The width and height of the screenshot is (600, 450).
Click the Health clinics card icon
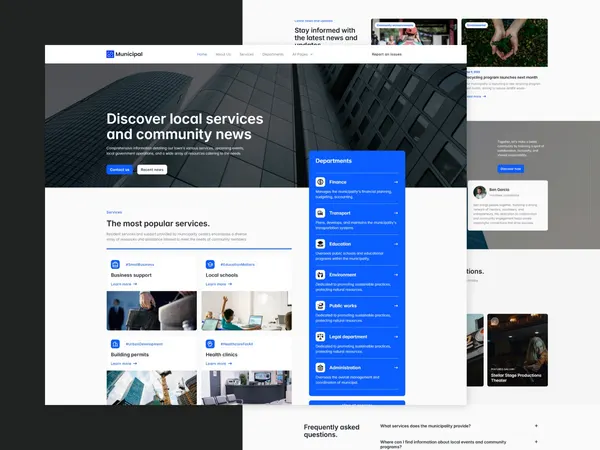(x=210, y=344)
